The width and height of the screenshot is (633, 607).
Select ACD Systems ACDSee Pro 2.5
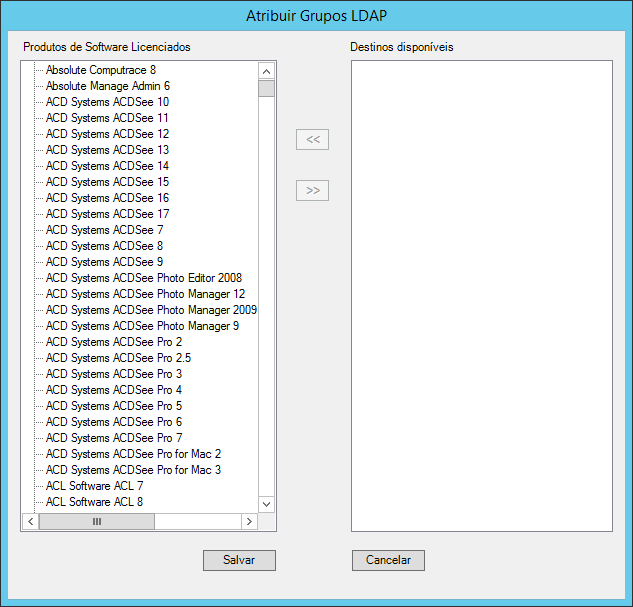coord(119,358)
